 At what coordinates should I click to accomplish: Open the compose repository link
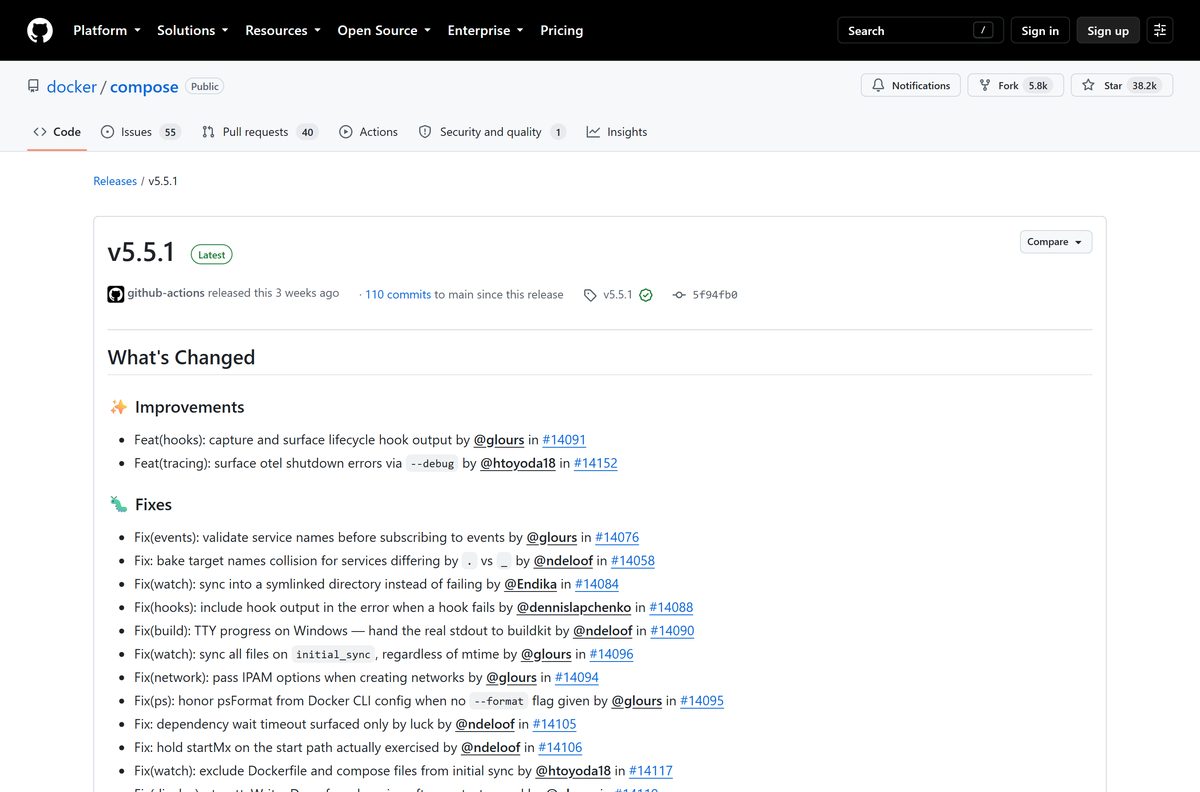point(144,87)
